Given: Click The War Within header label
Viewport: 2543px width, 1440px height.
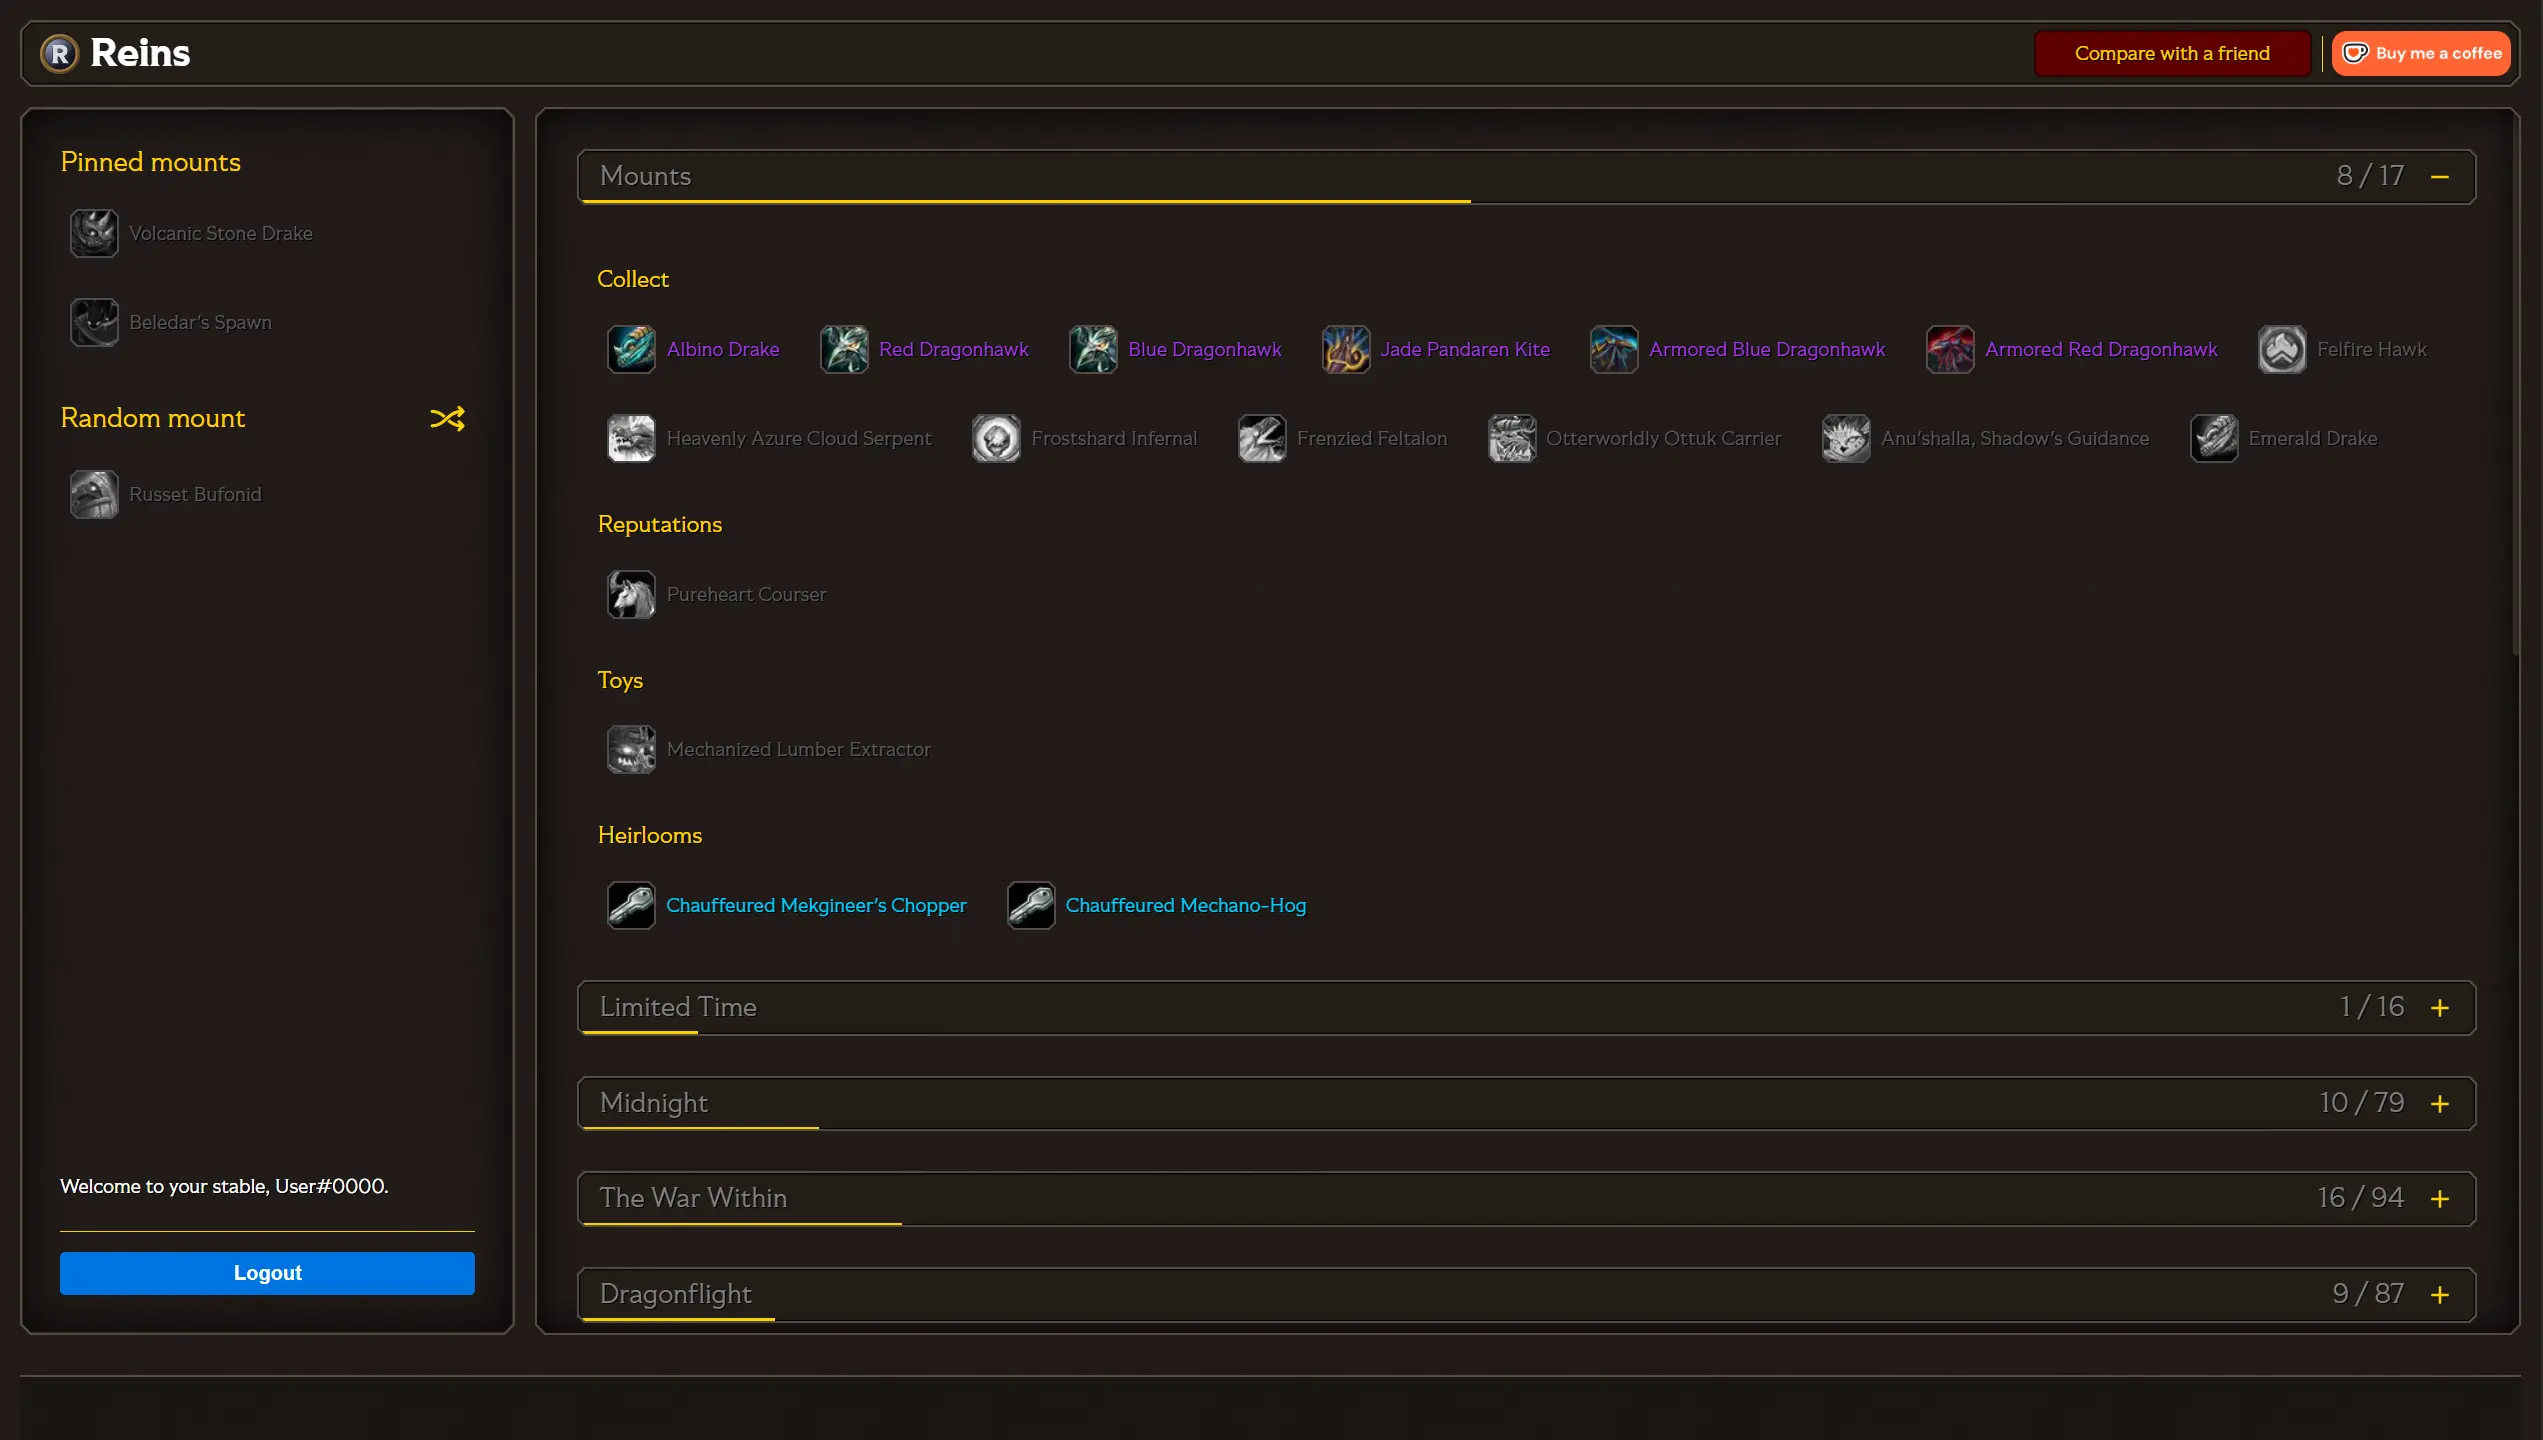Looking at the screenshot, I should tap(693, 1198).
